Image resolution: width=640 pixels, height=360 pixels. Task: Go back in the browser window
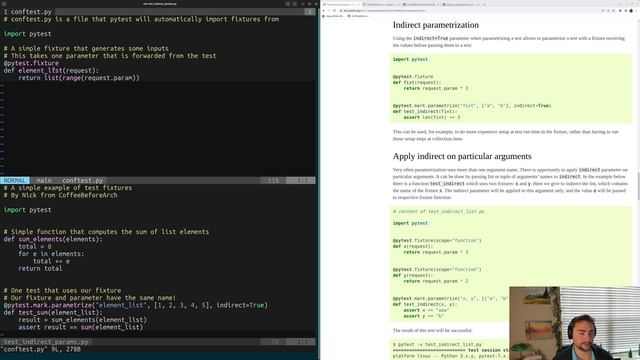pyautogui.click(x=324, y=11)
